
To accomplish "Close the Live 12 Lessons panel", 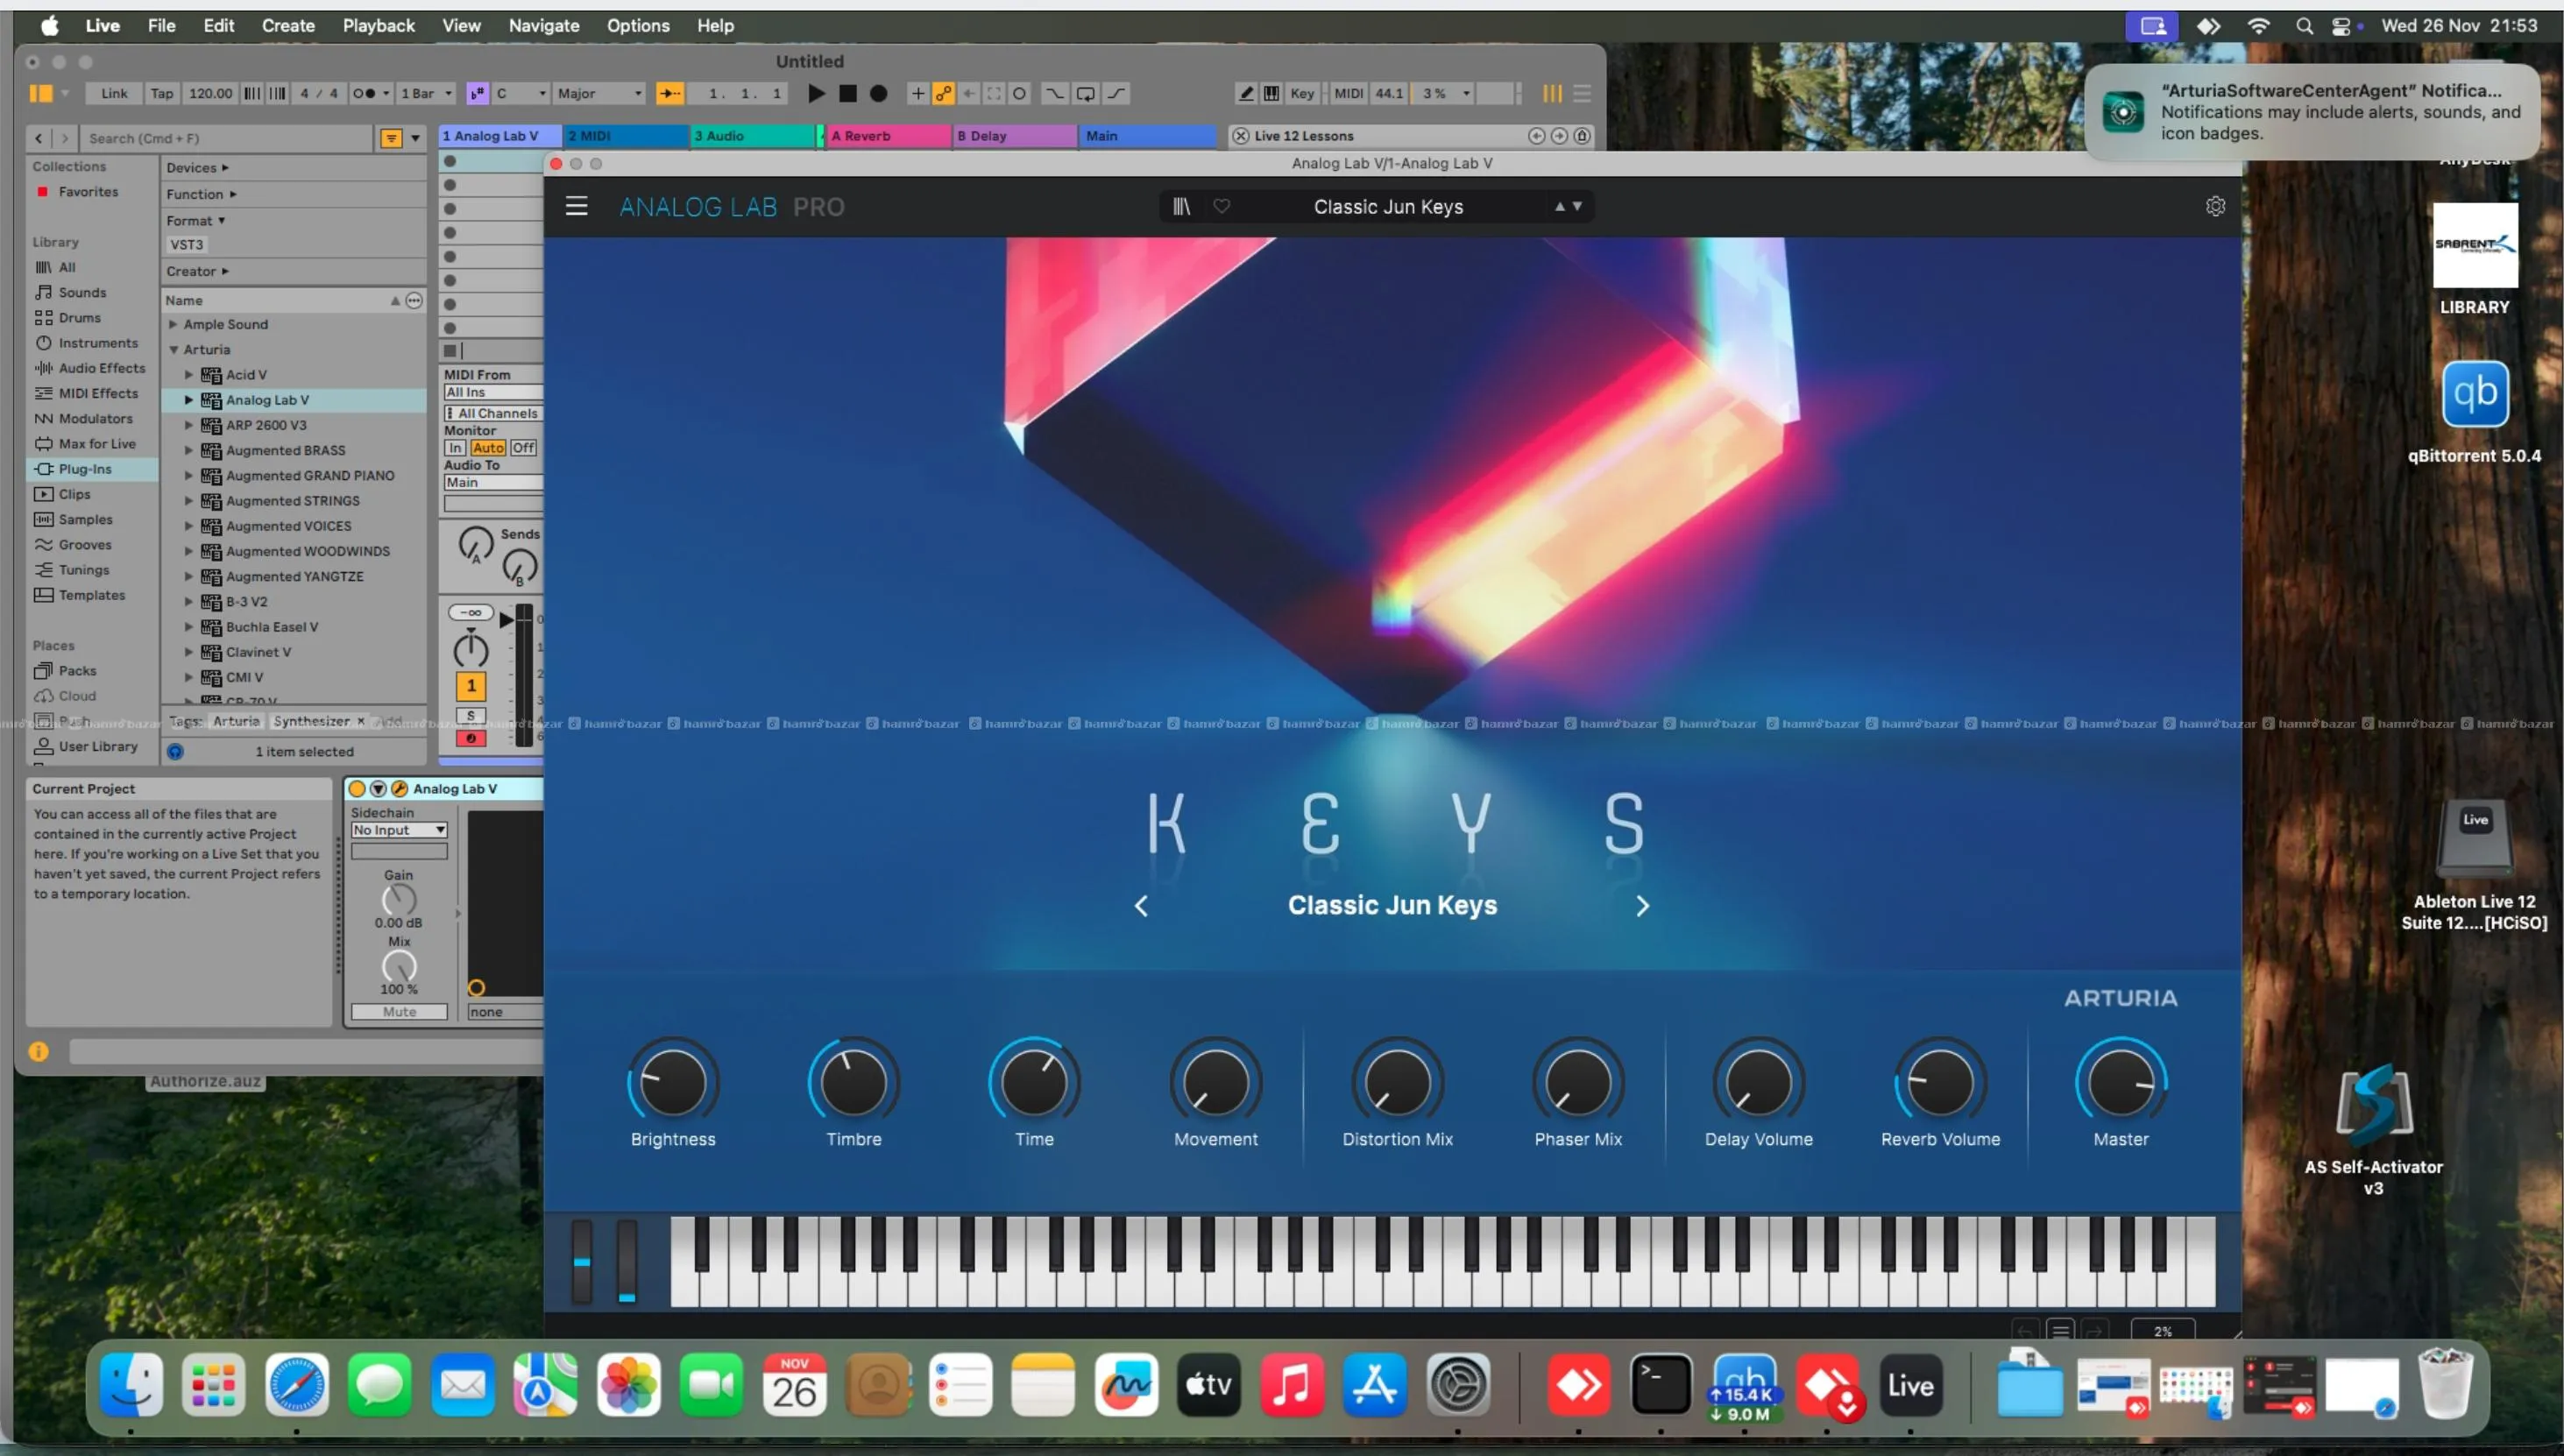I will click(x=1240, y=136).
